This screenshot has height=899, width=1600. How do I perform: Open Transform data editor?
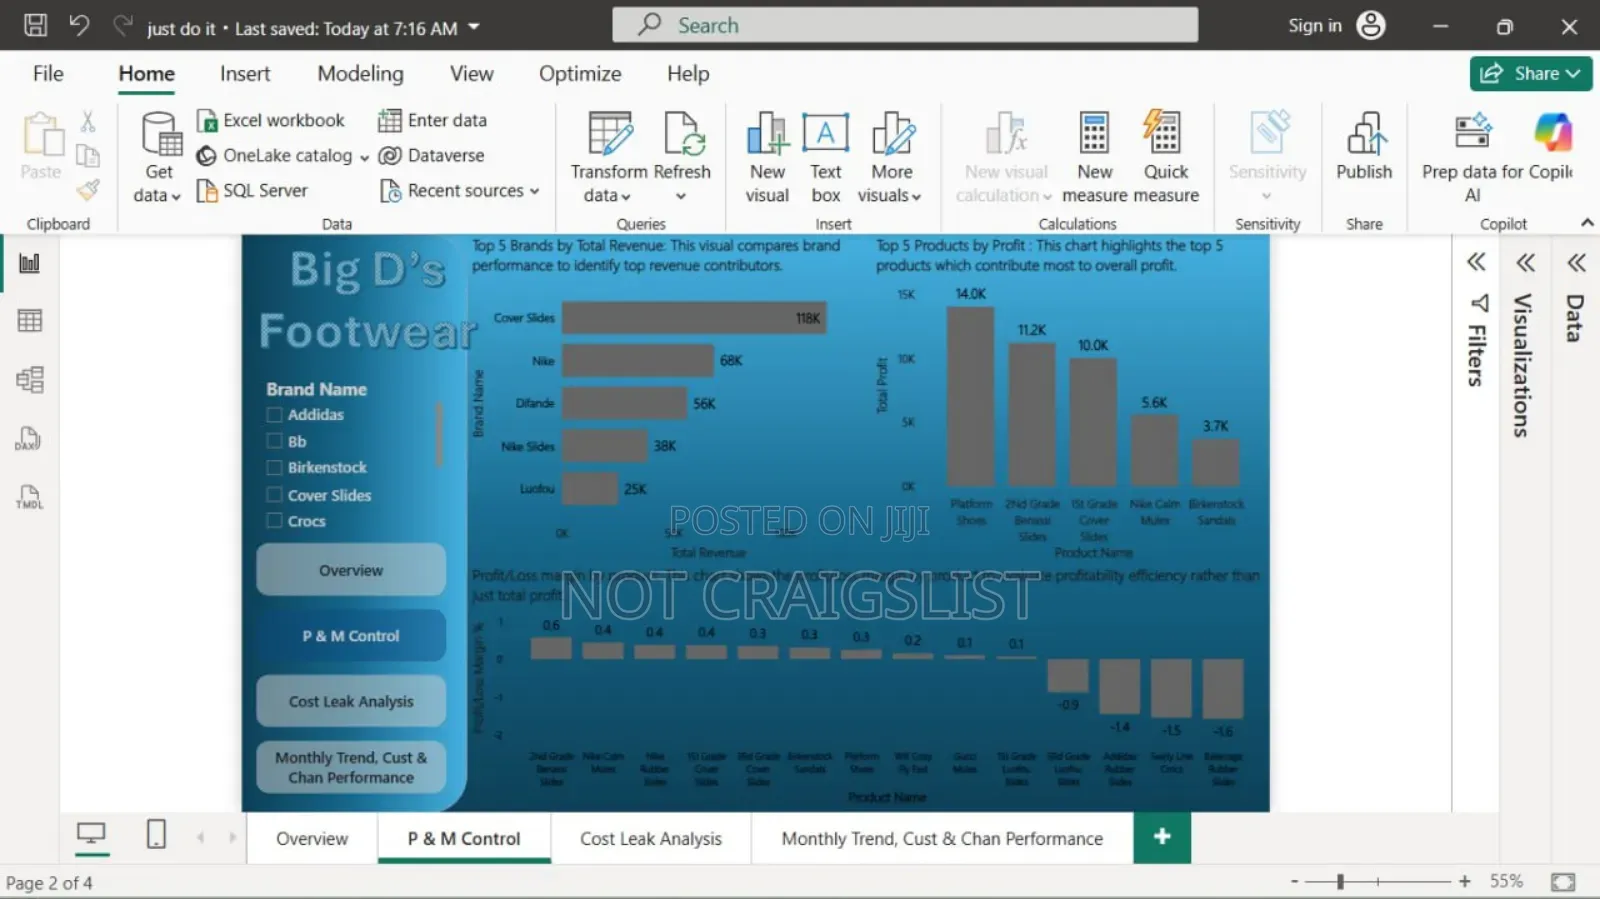(609, 157)
